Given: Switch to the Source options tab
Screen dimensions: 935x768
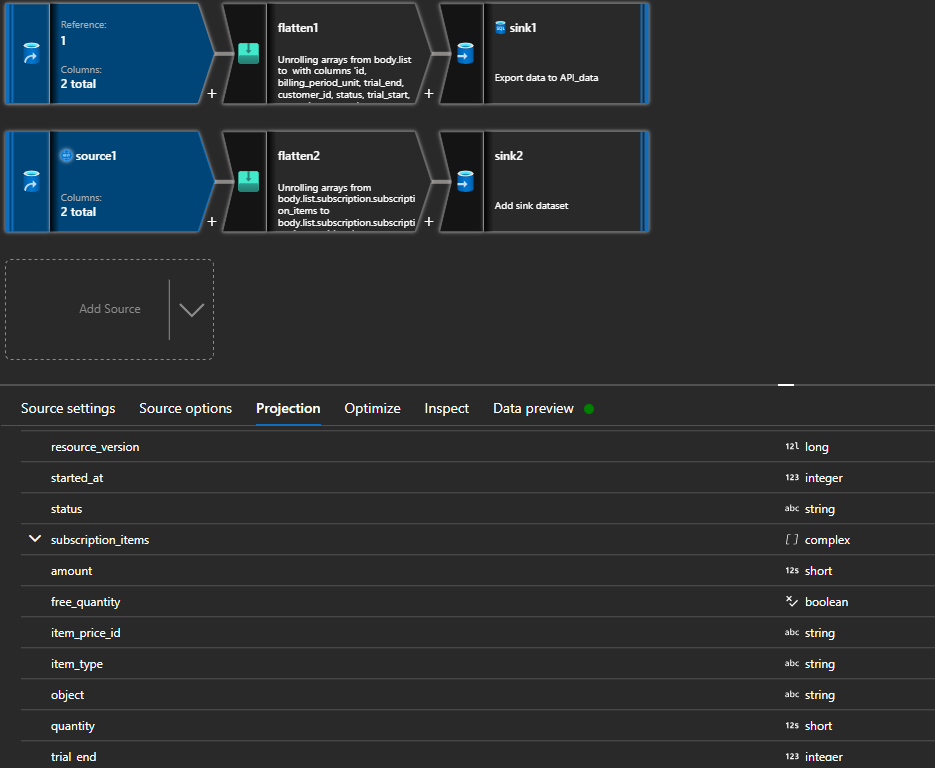Looking at the screenshot, I should pos(185,408).
